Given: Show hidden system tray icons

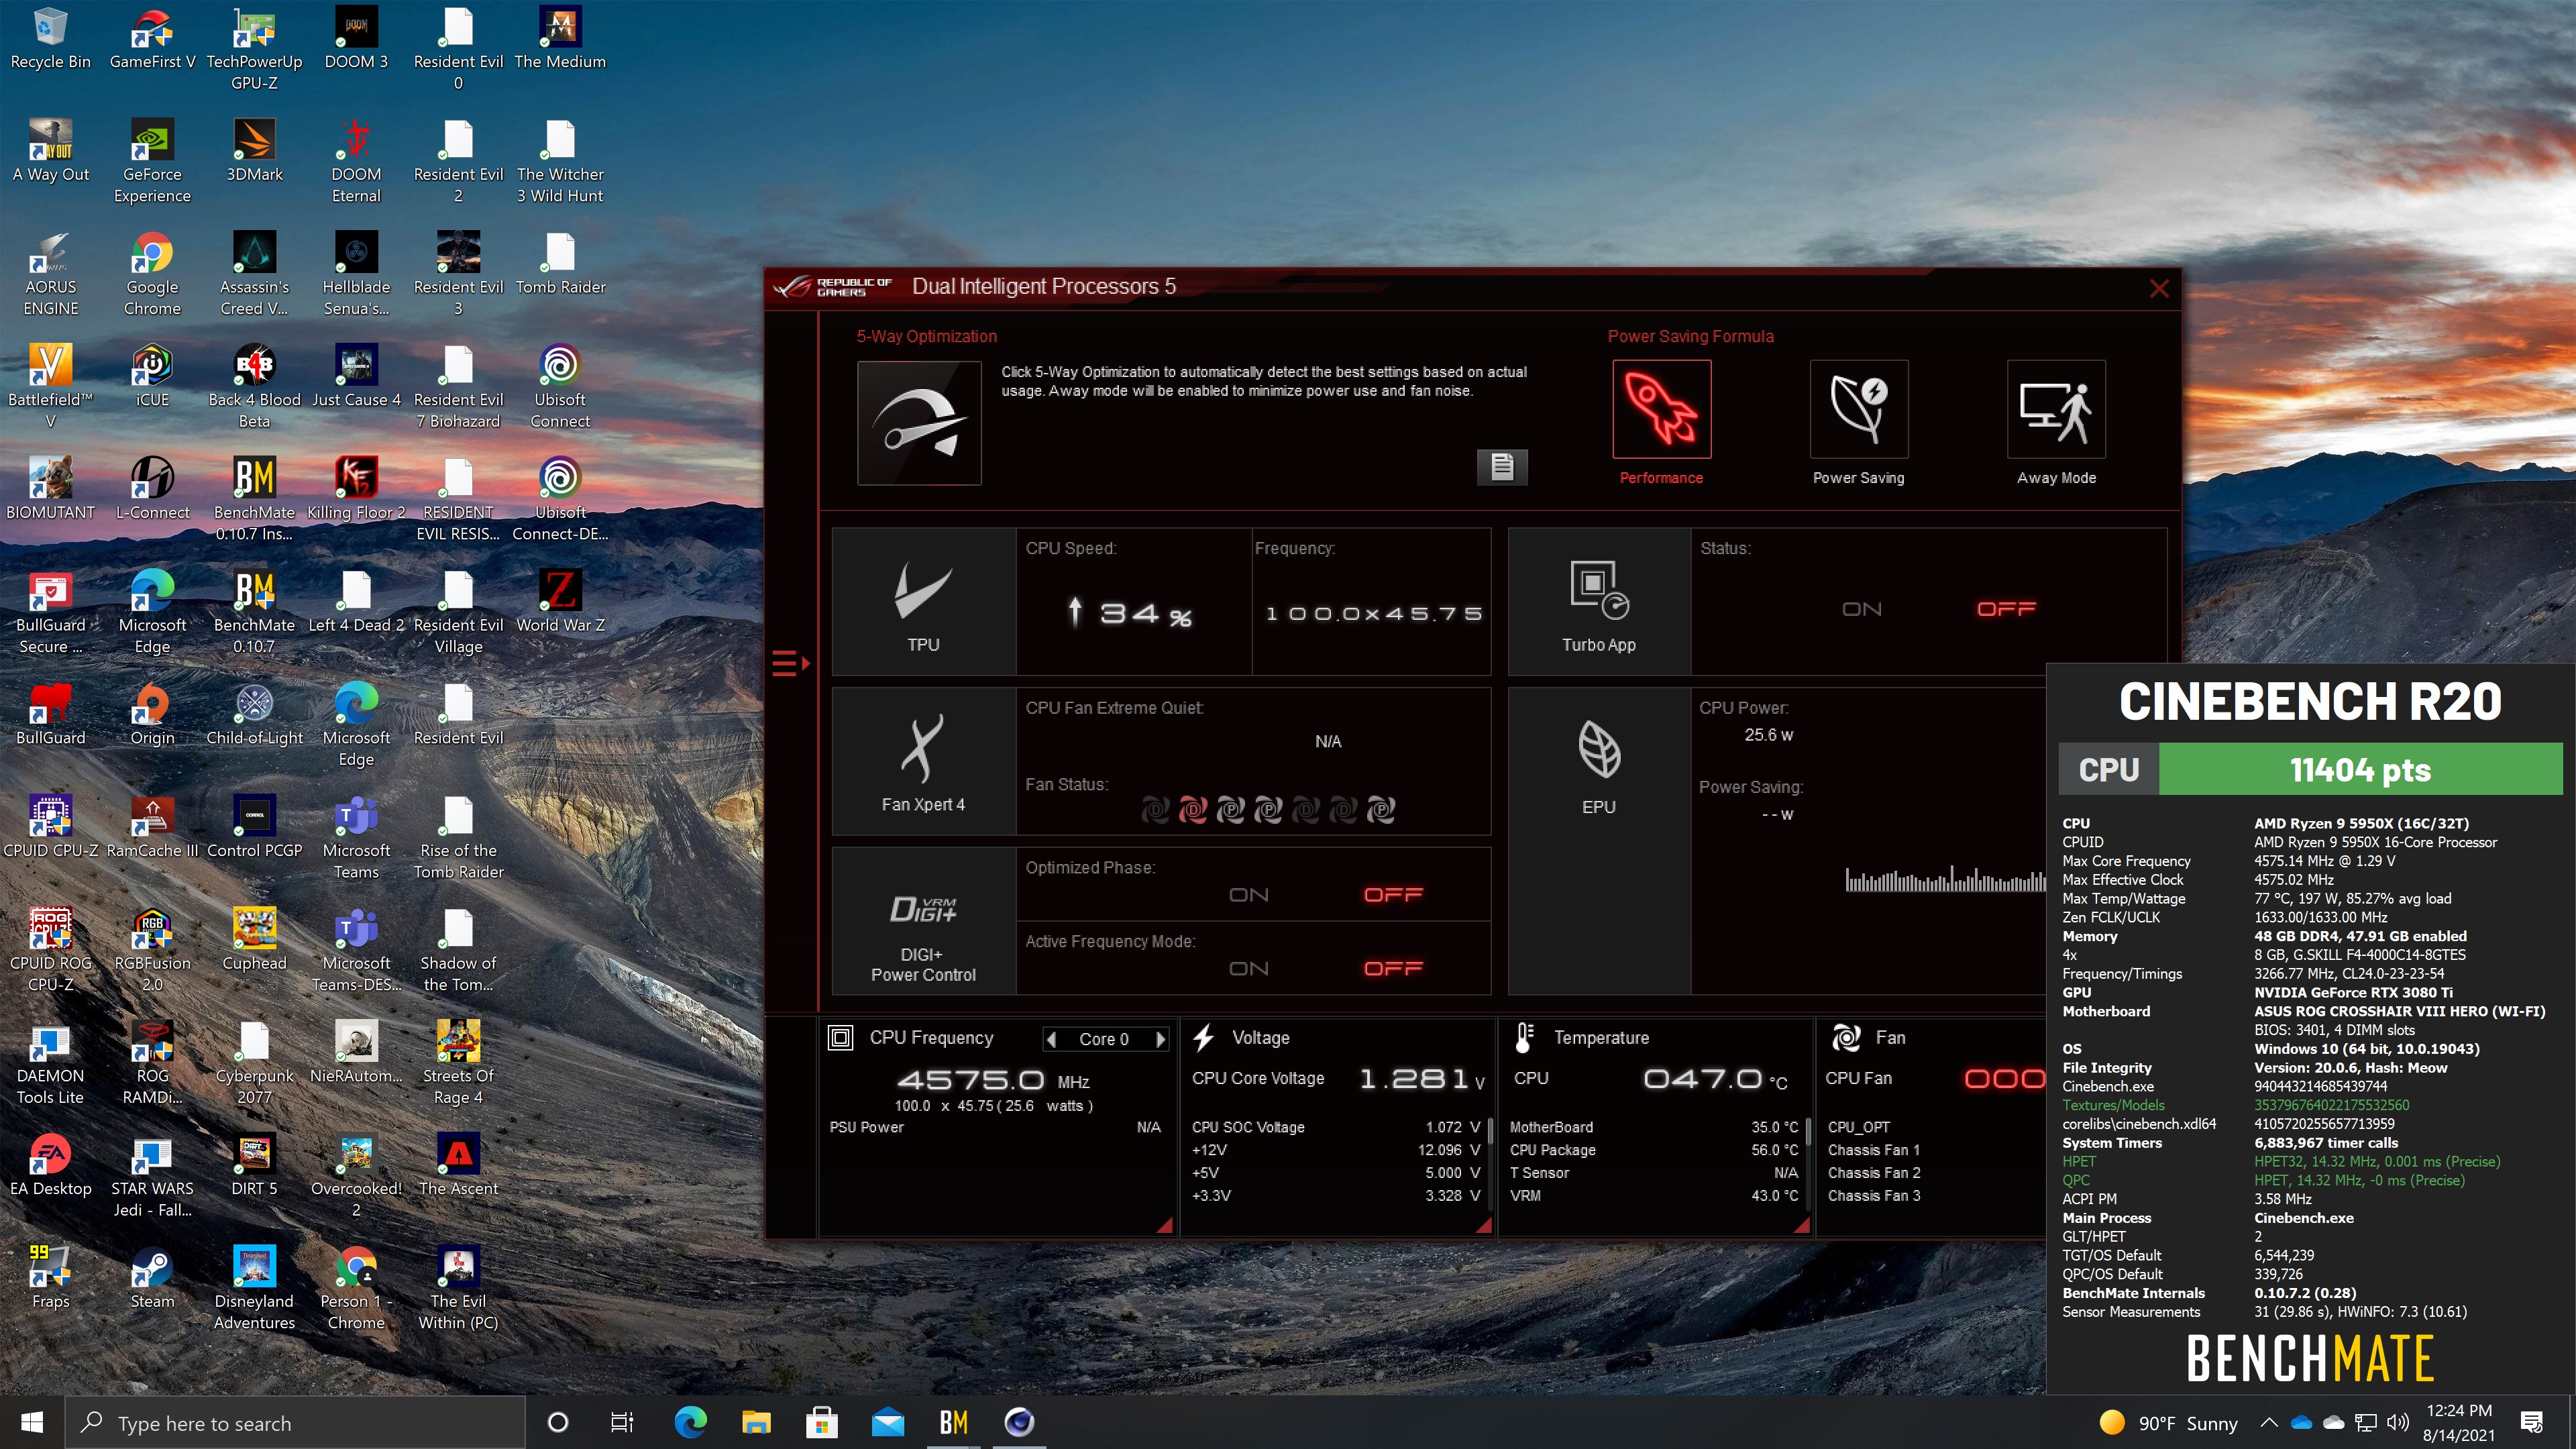Looking at the screenshot, I should coord(2269,1422).
